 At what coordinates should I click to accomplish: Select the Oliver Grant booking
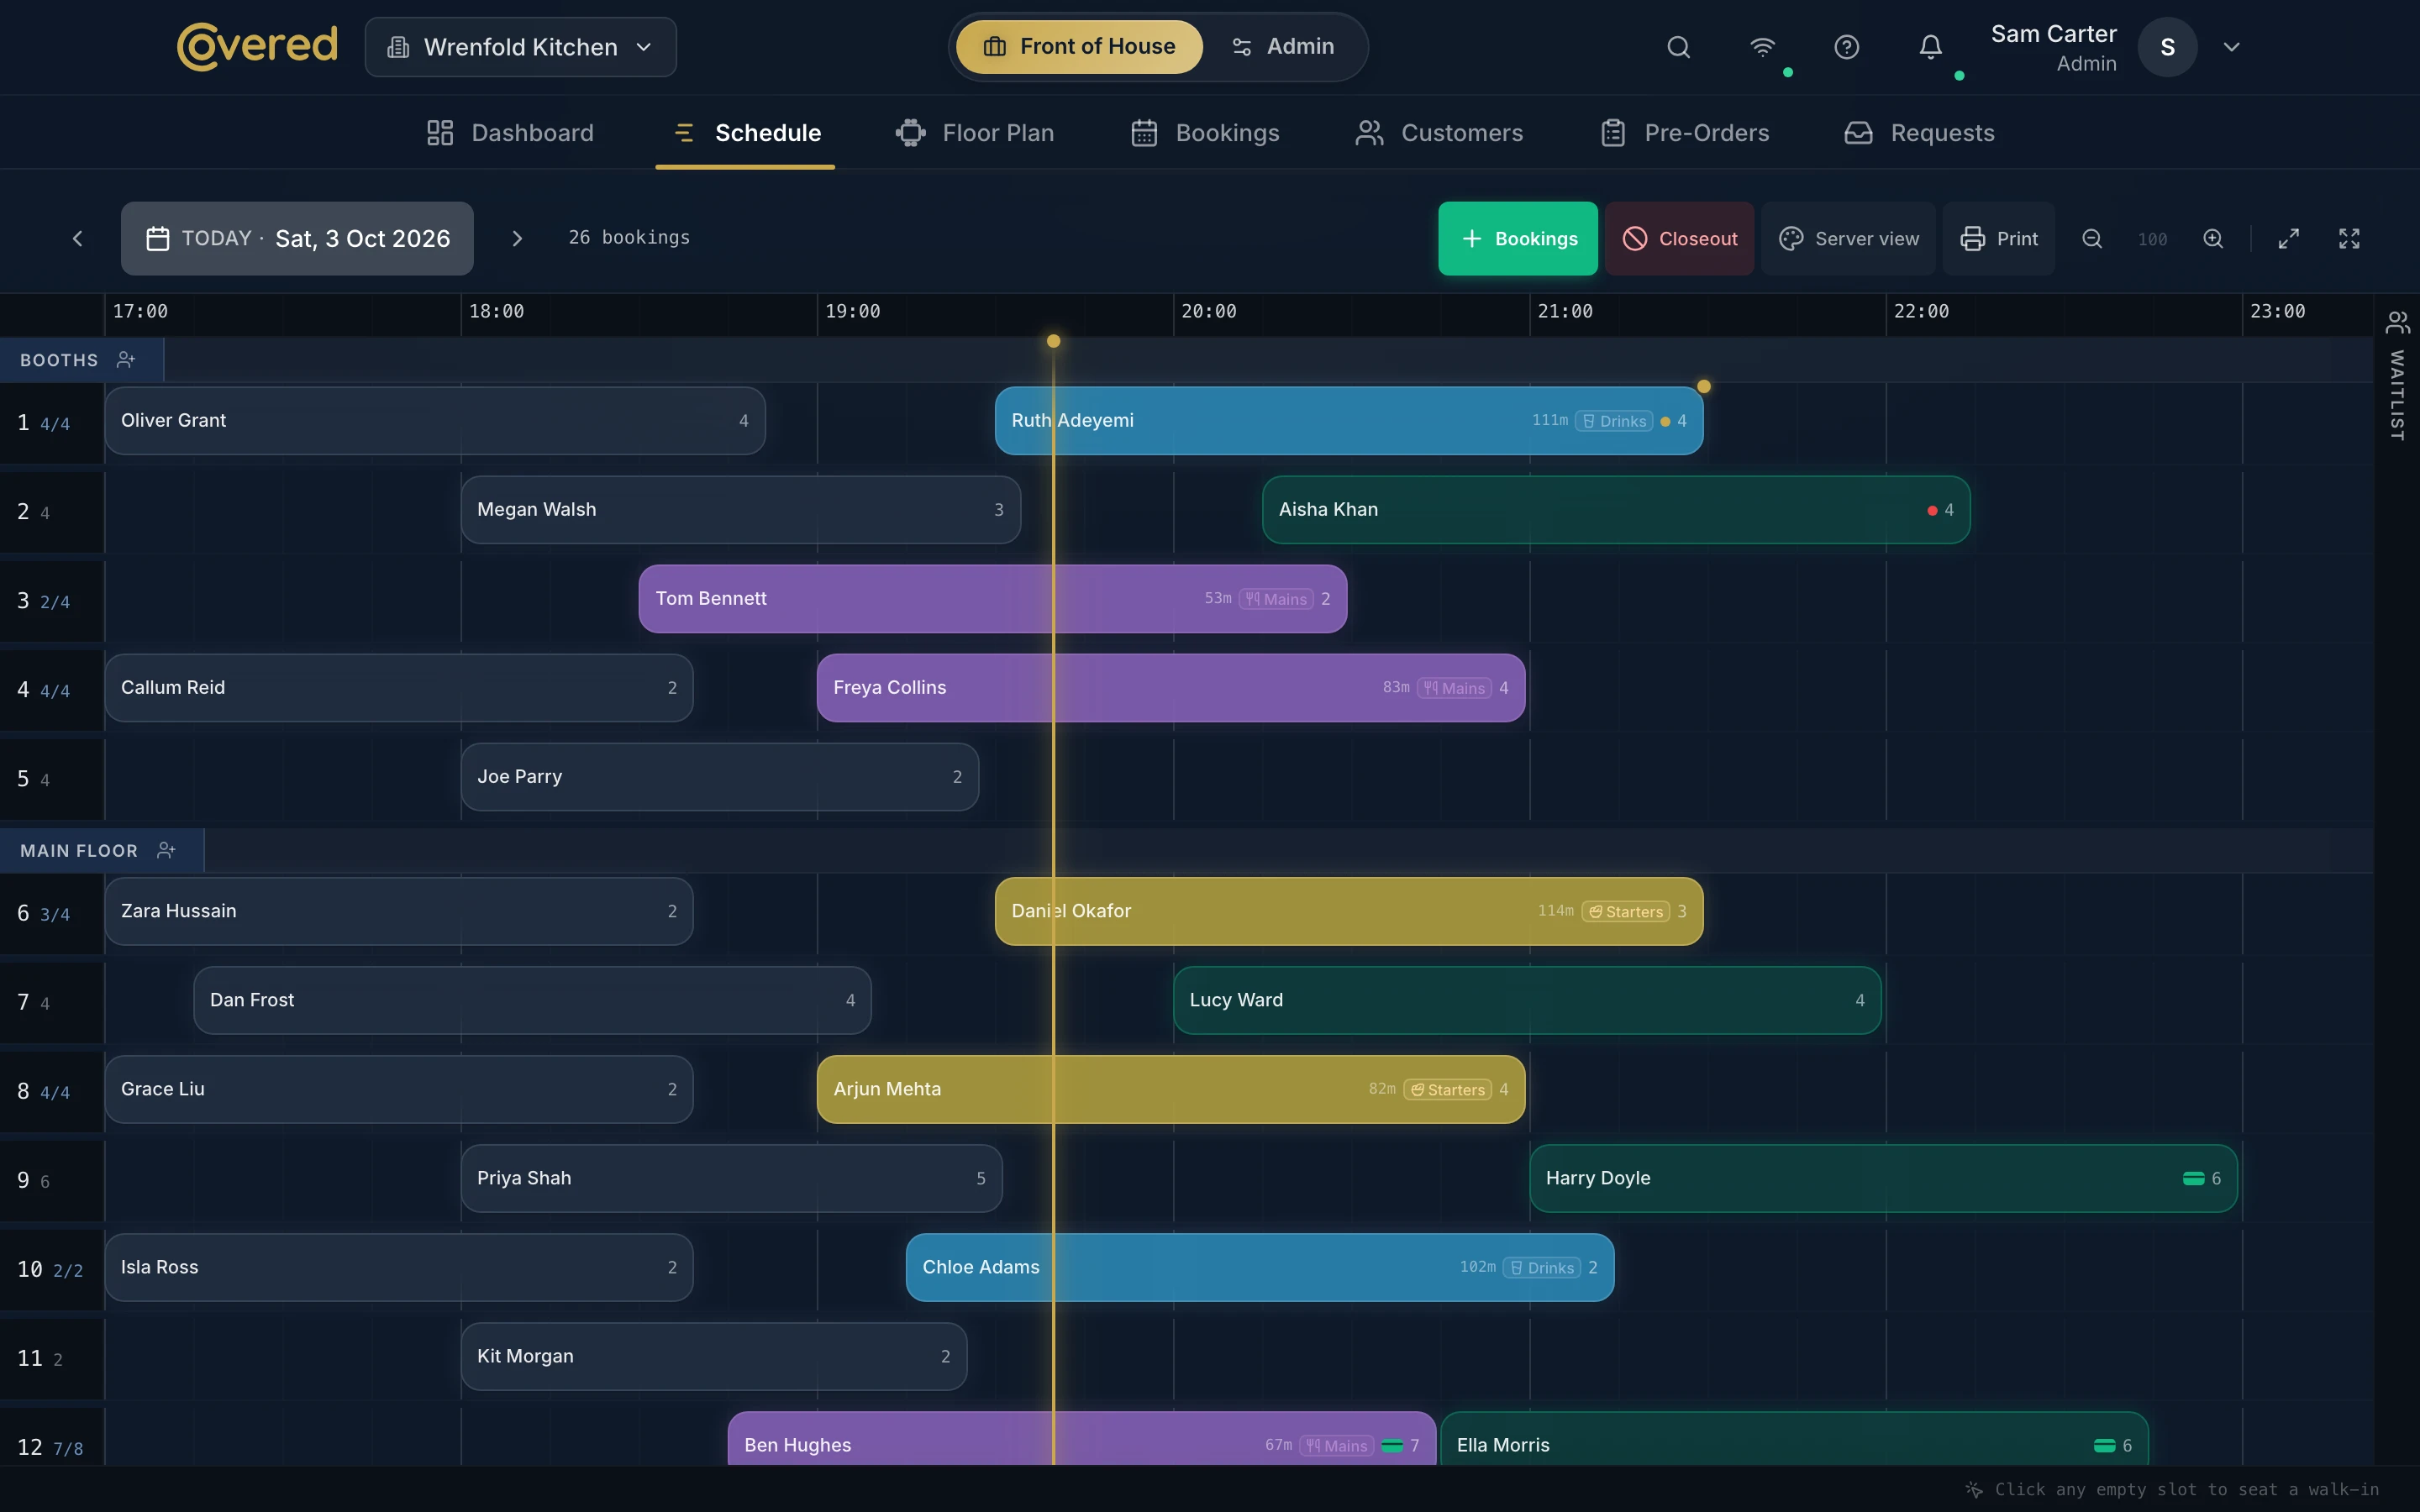coord(435,421)
